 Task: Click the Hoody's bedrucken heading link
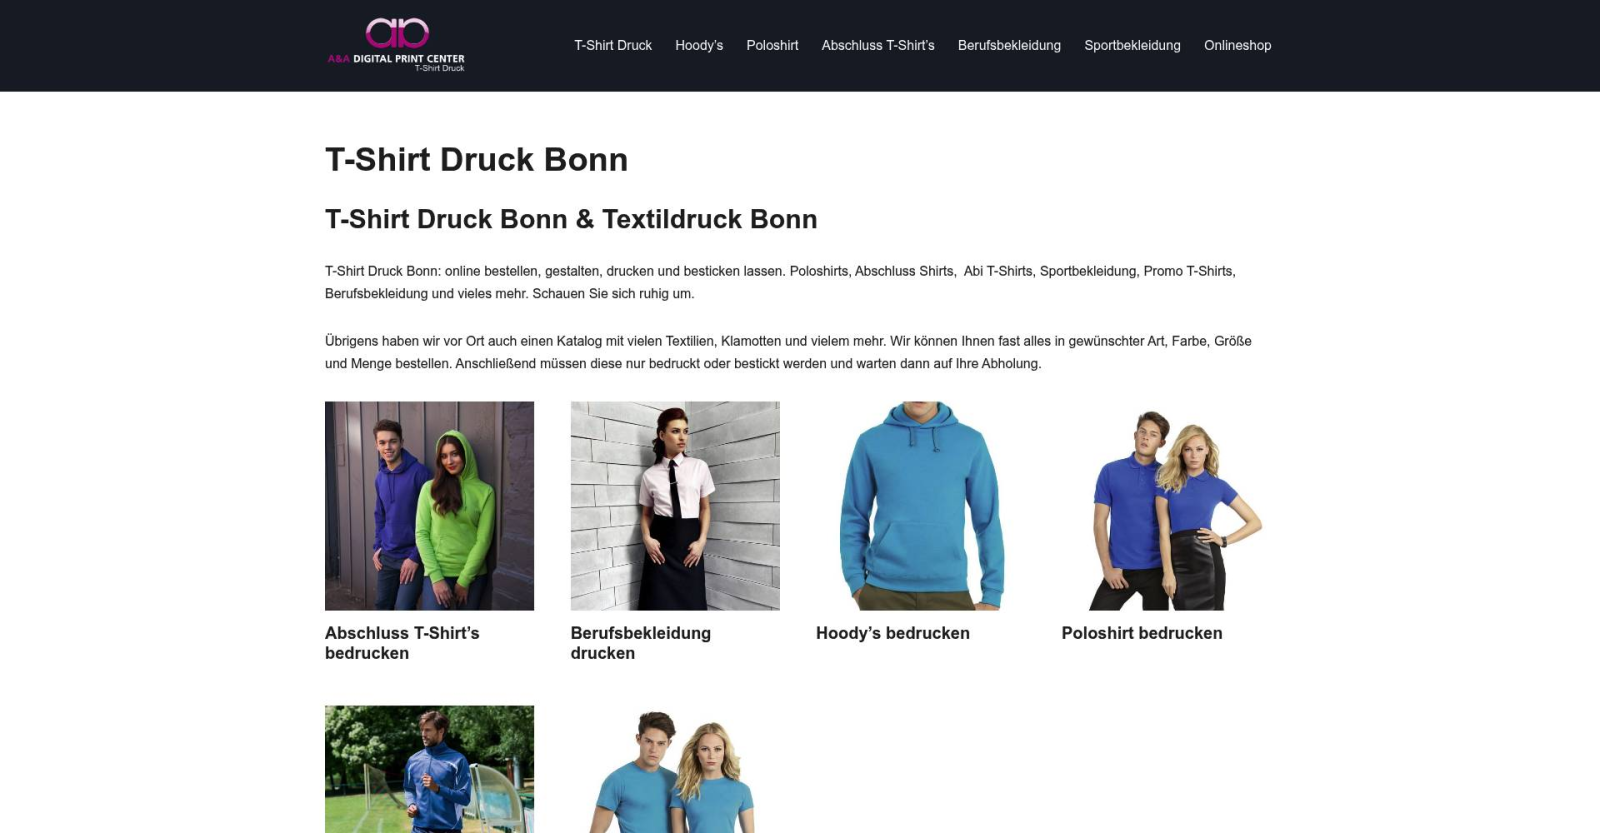coord(892,633)
